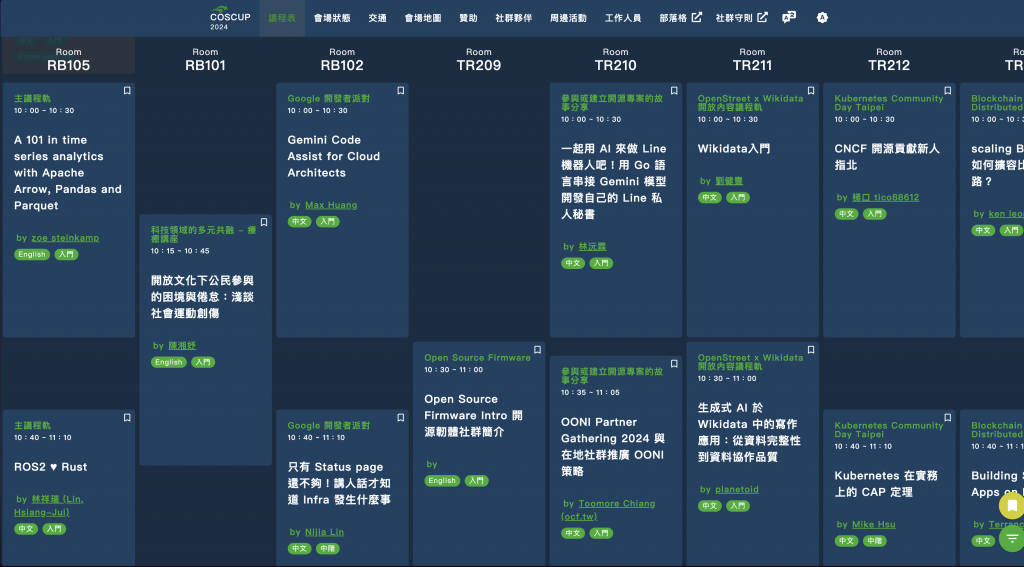Image resolution: width=1024 pixels, height=567 pixels.
Task: Bookmark the Apache Arrow time series session
Action: point(127,91)
